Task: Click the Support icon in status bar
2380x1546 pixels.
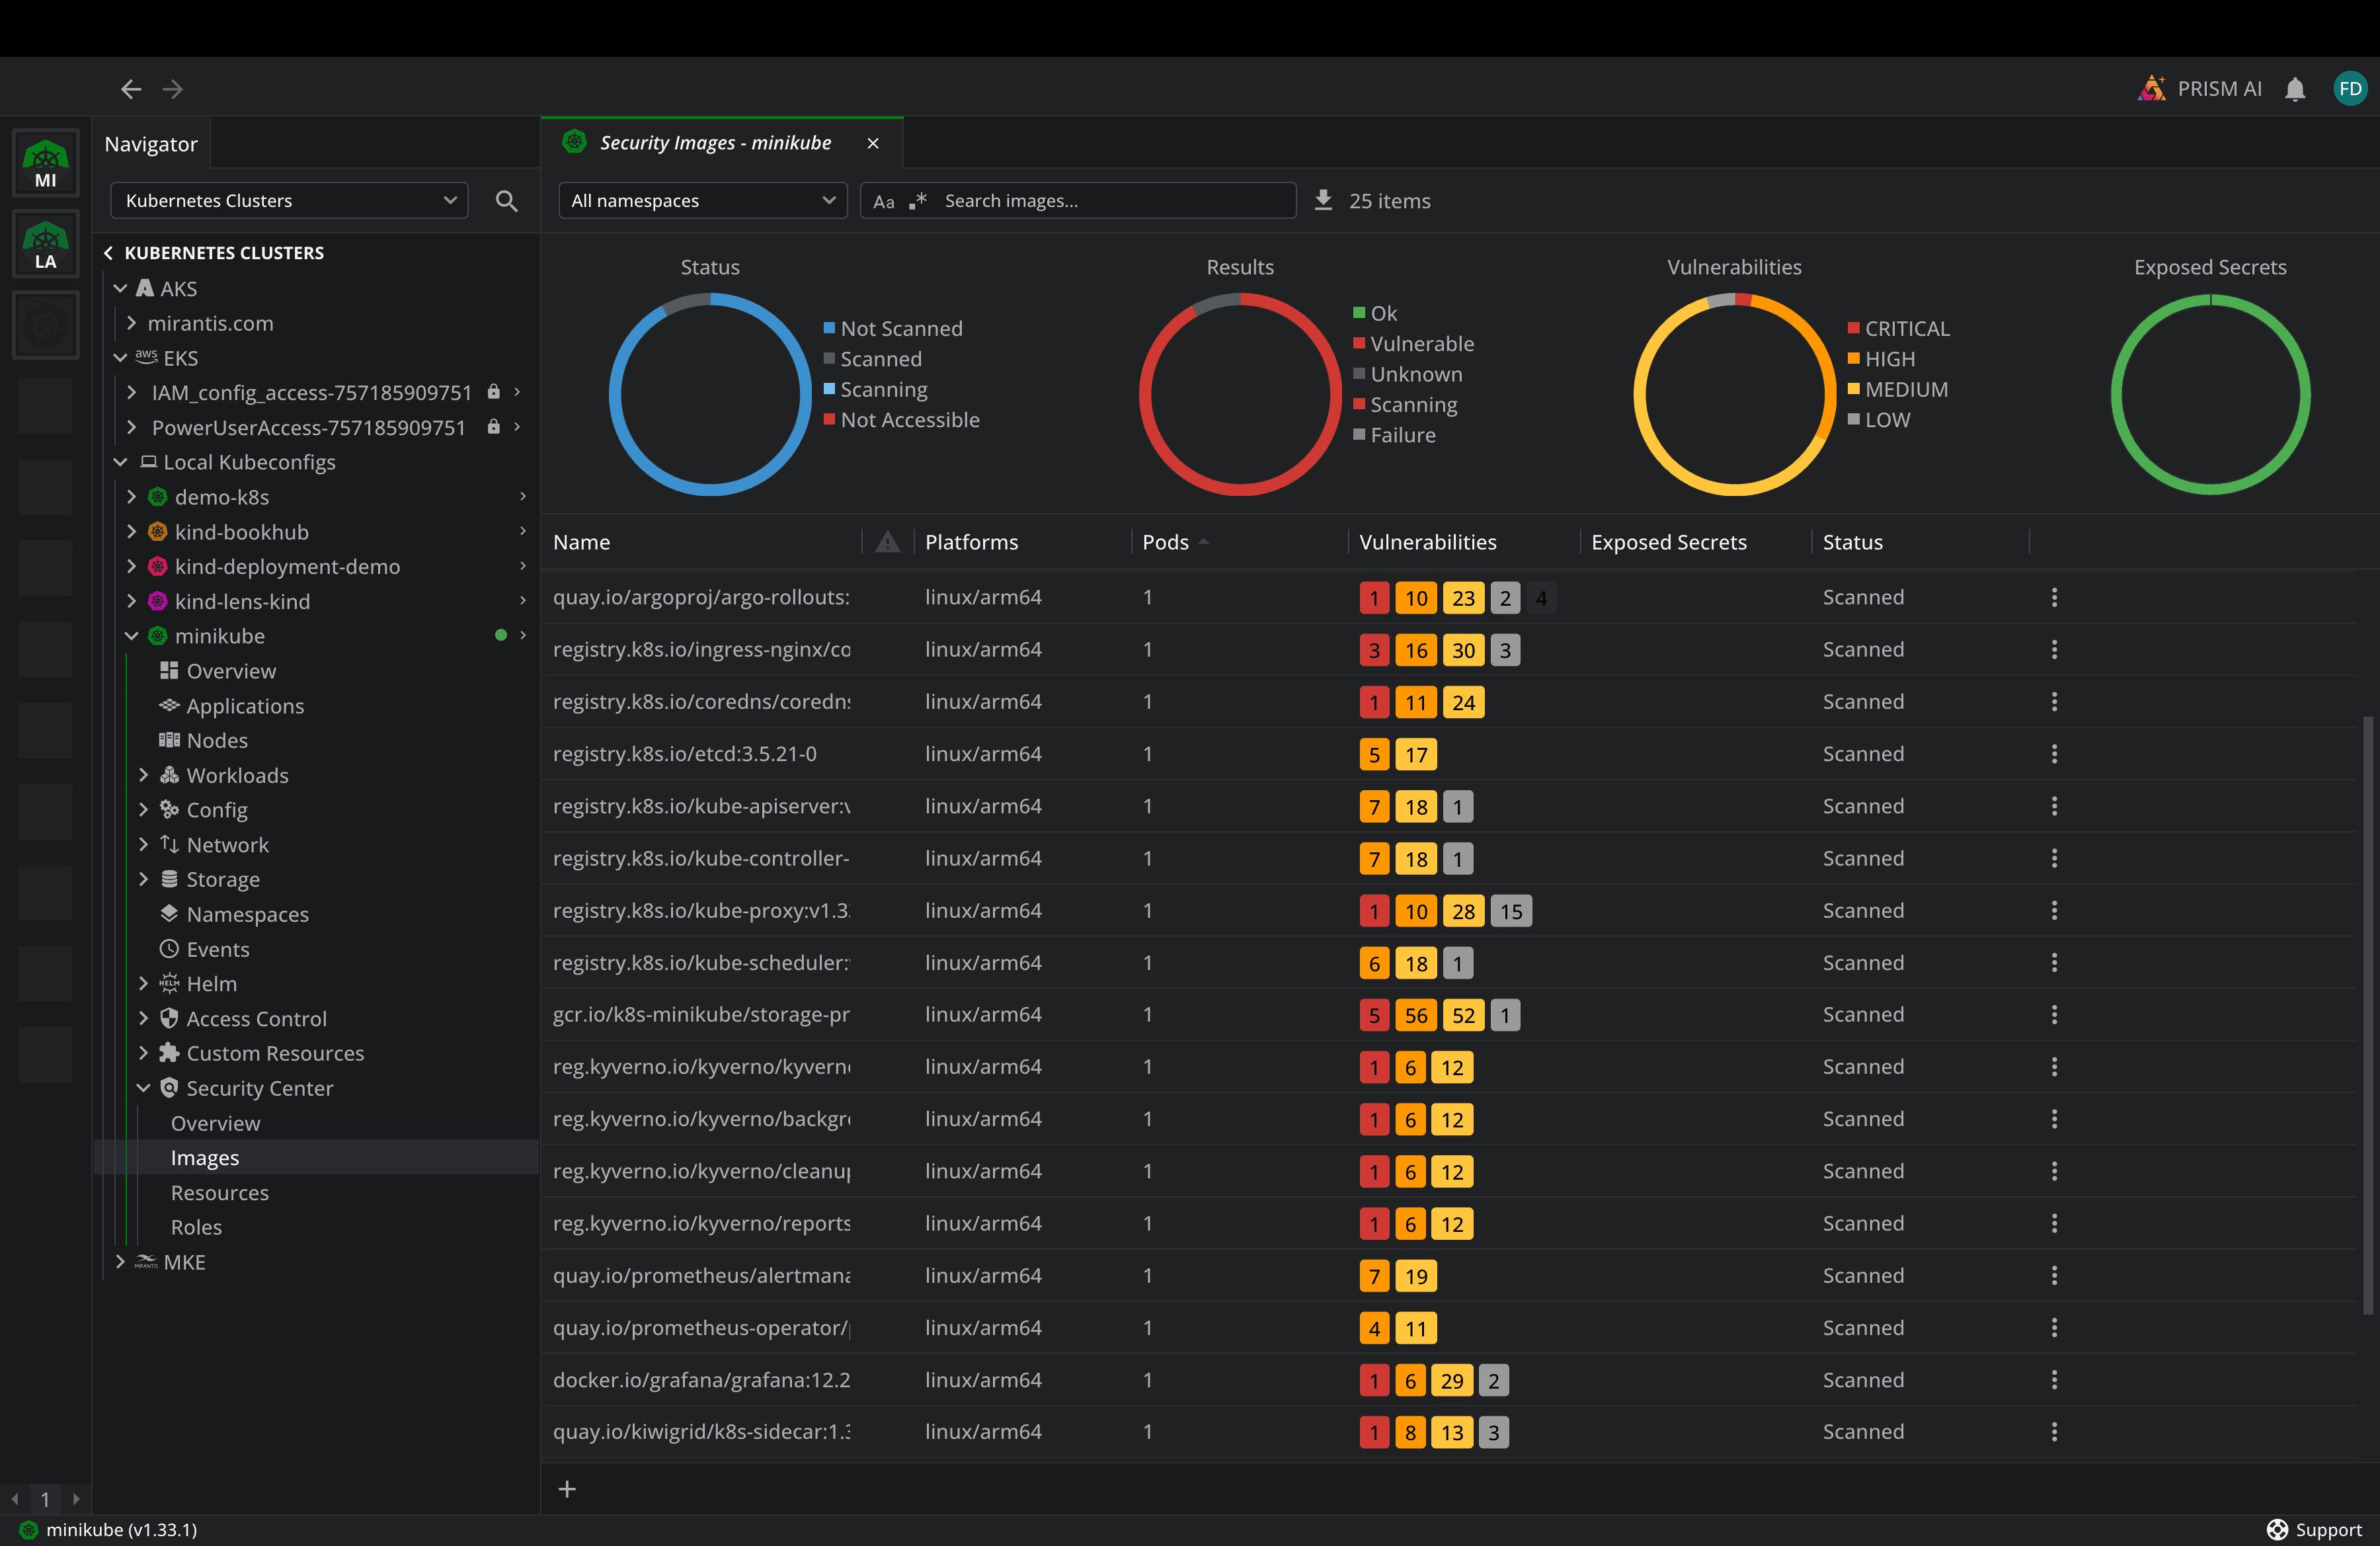Action: (2277, 1529)
